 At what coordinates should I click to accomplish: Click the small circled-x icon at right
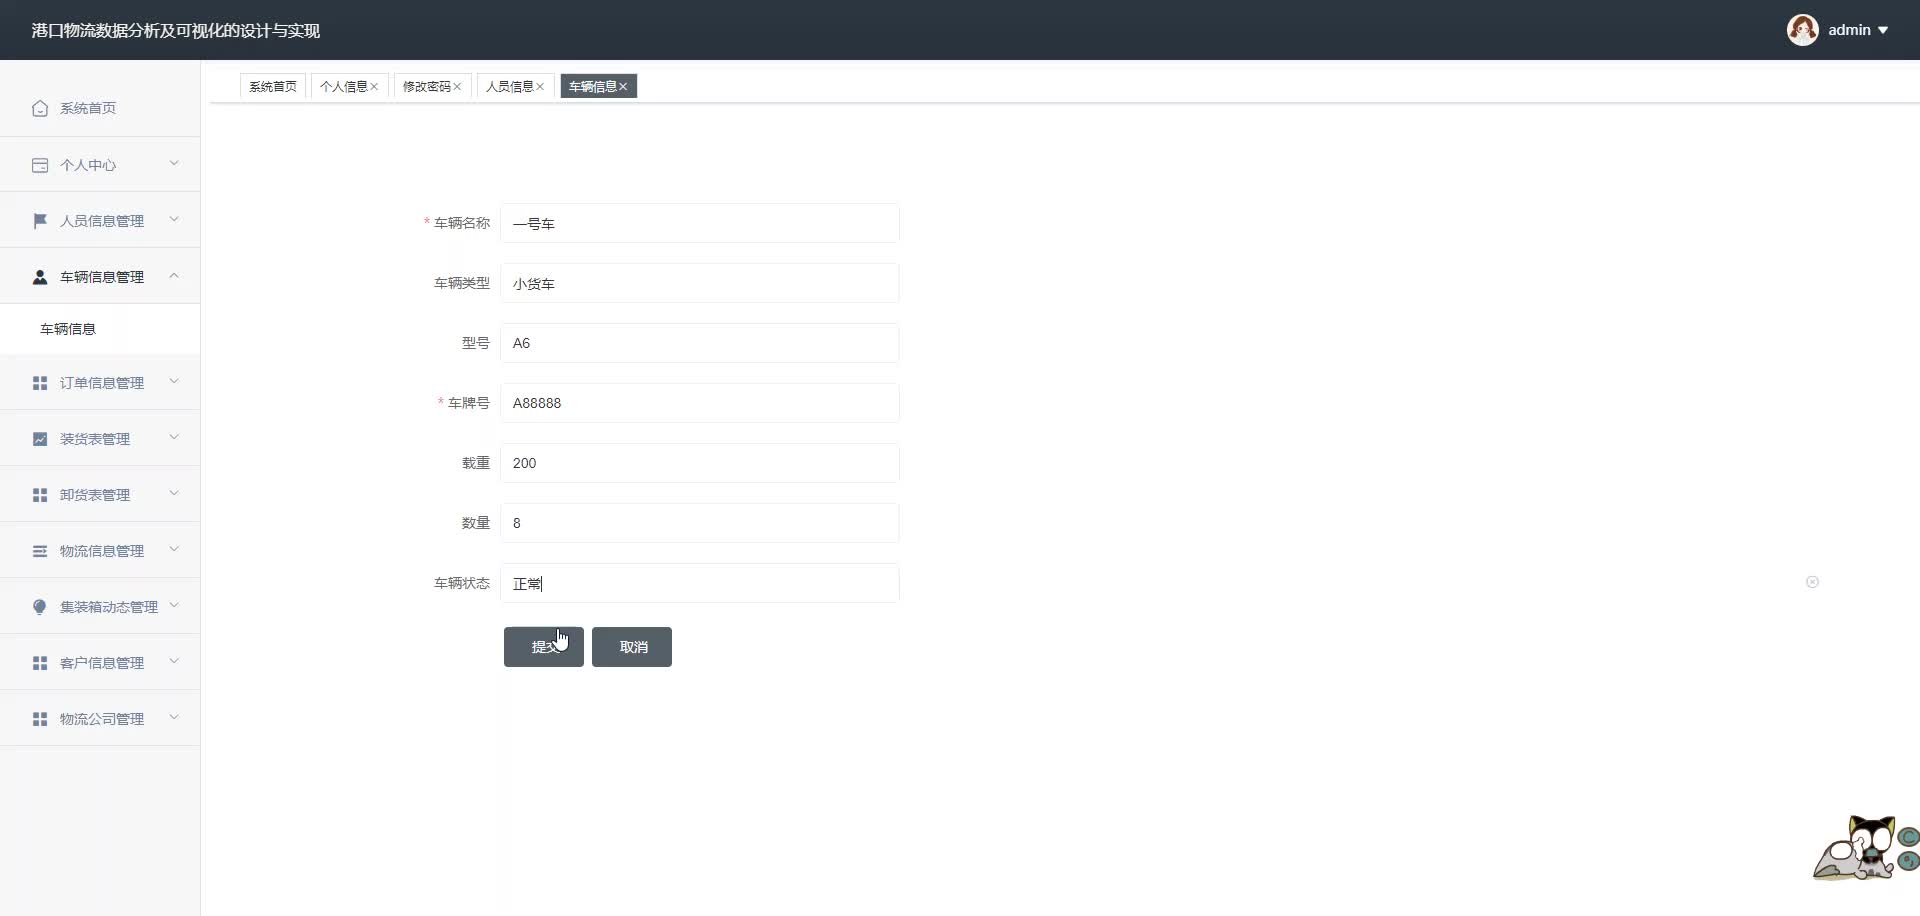coord(1812,582)
